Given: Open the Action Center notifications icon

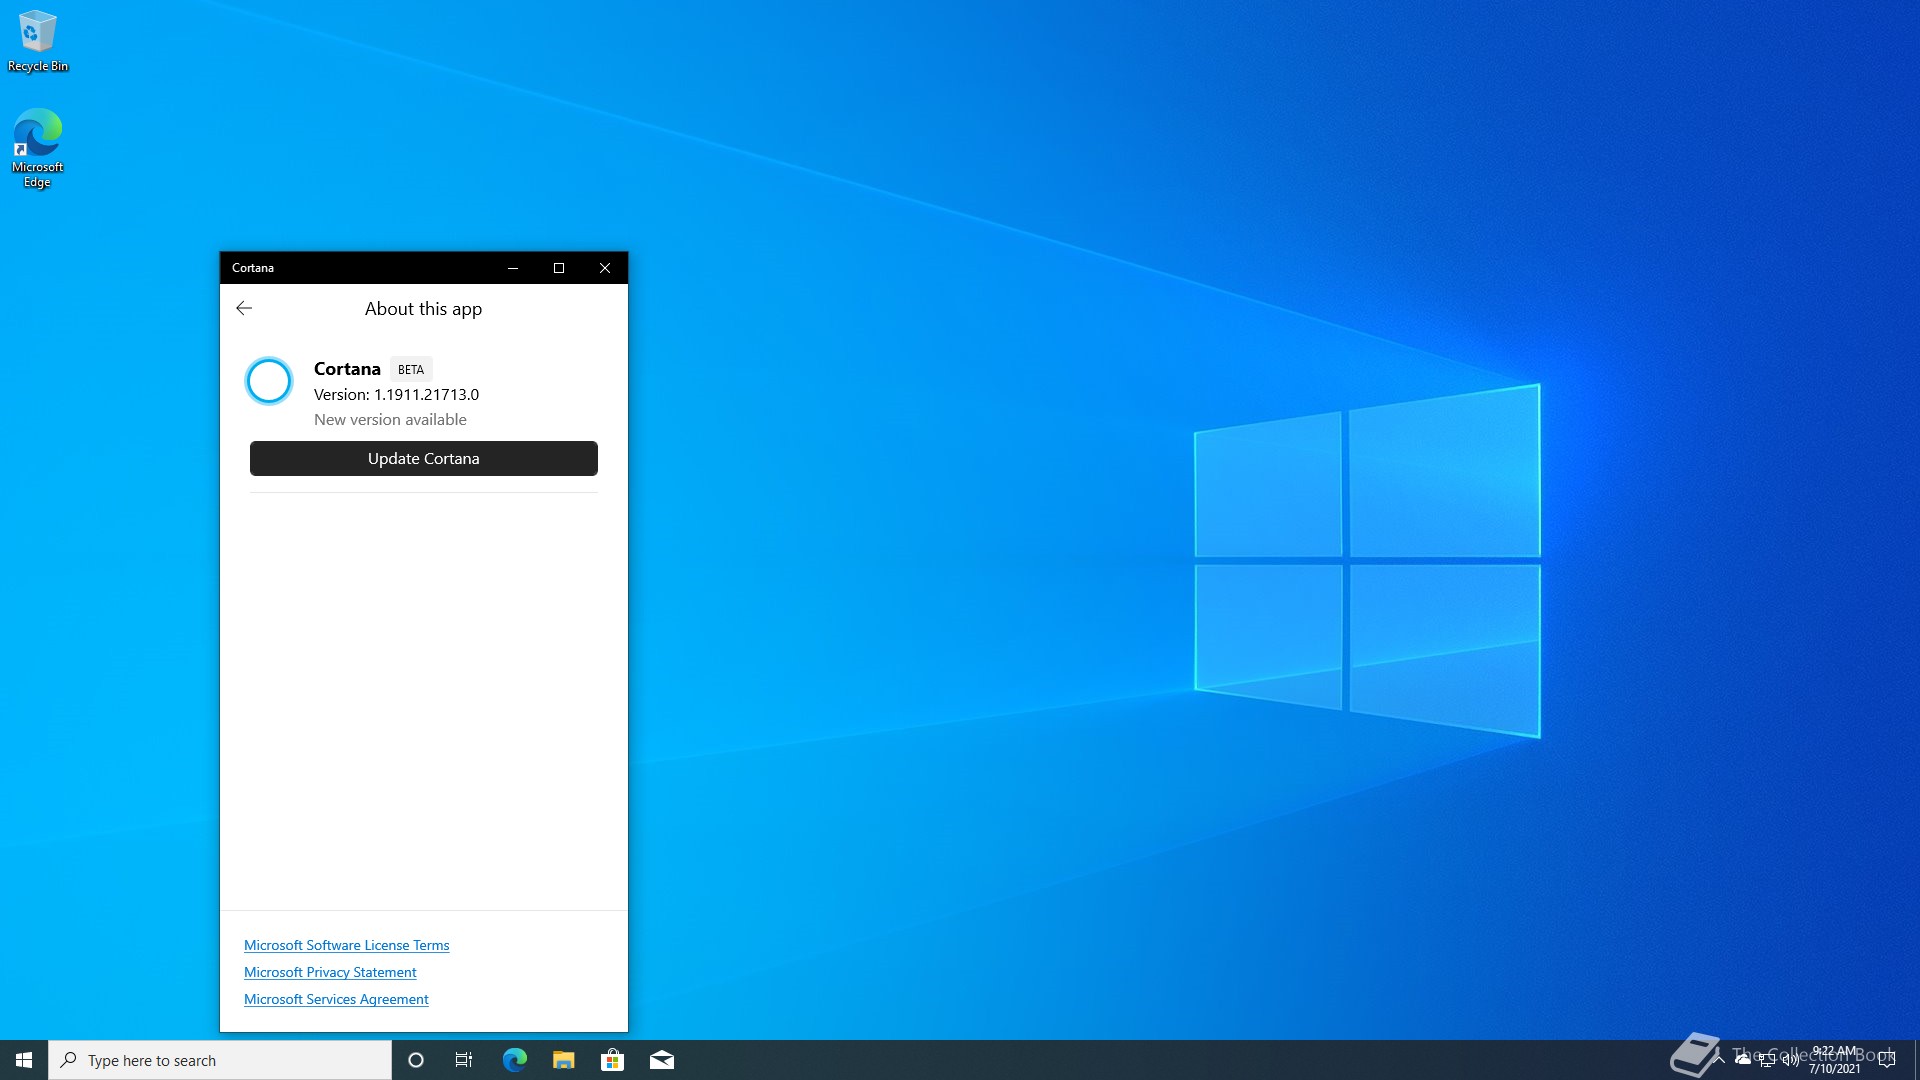Looking at the screenshot, I should click(1887, 1060).
